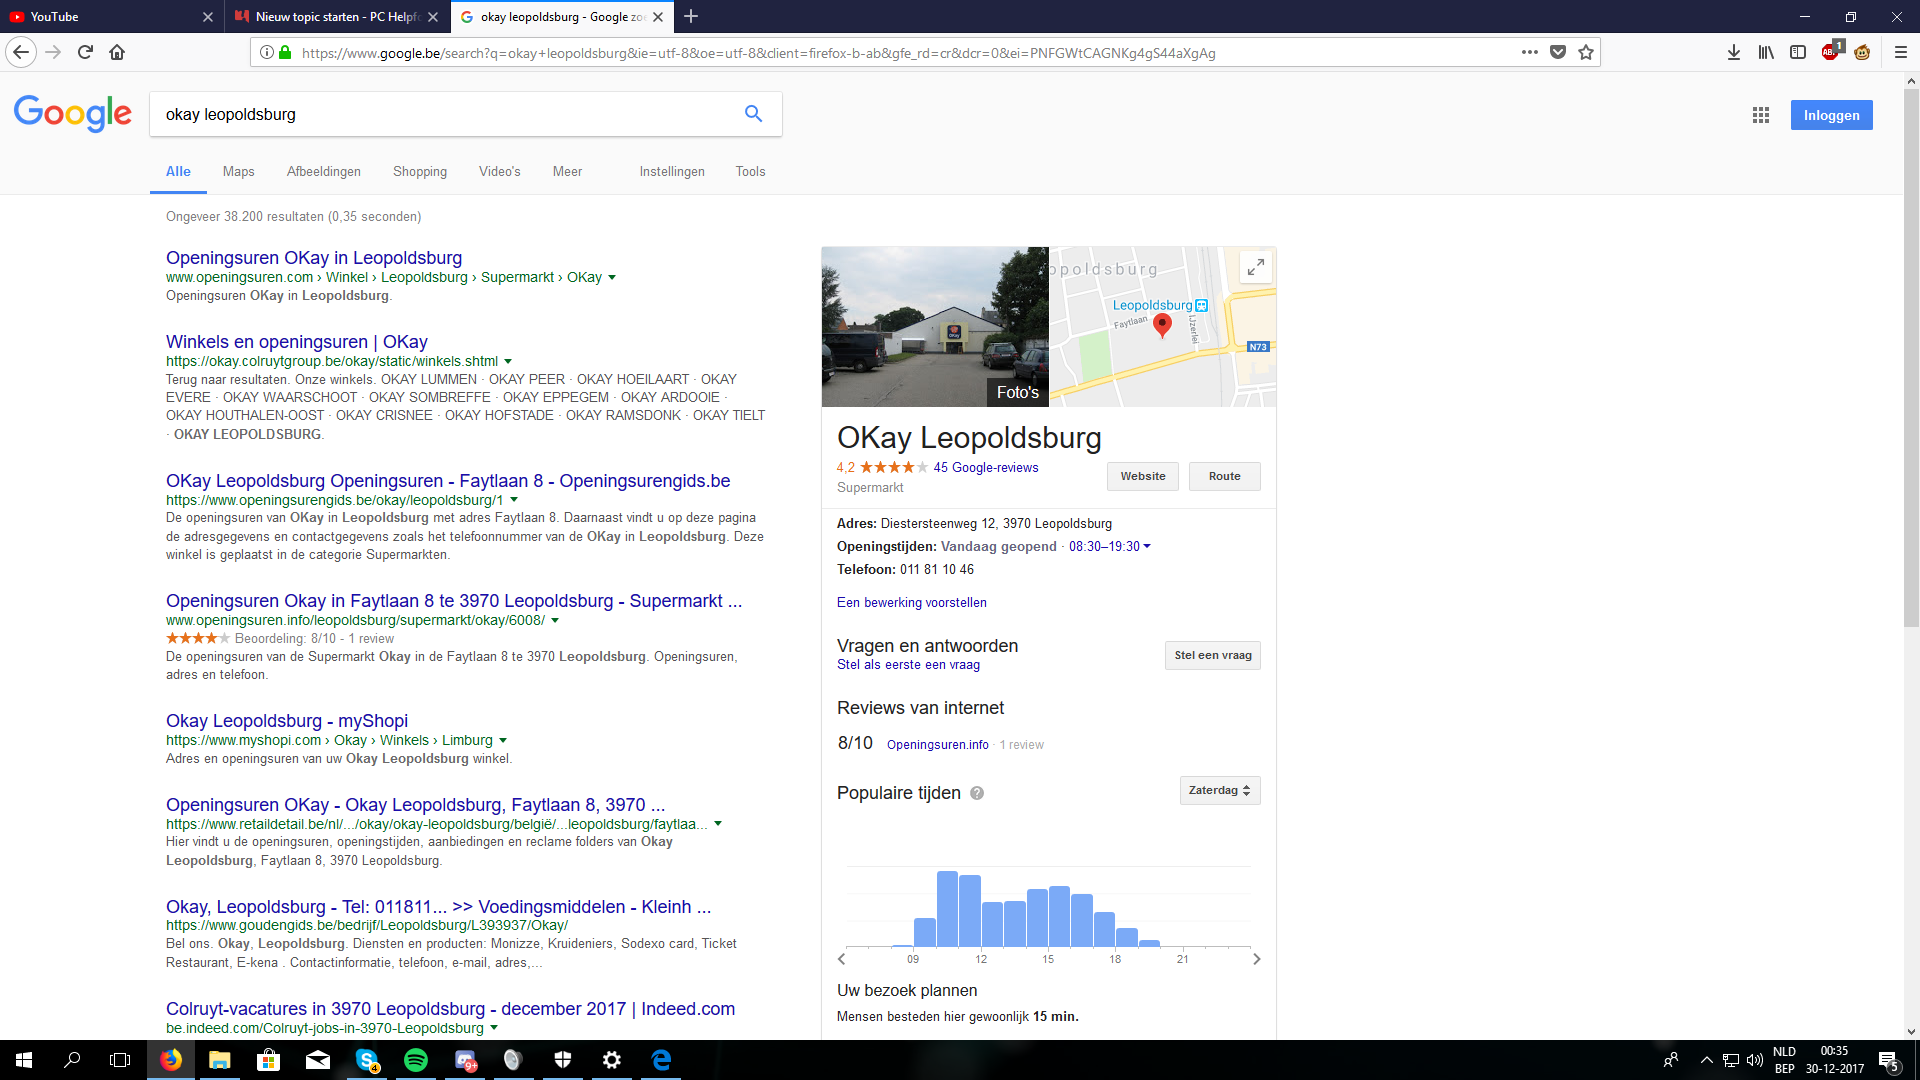The image size is (1920, 1080).
Task: Show site information icon in address bar
Action: (266, 52)
